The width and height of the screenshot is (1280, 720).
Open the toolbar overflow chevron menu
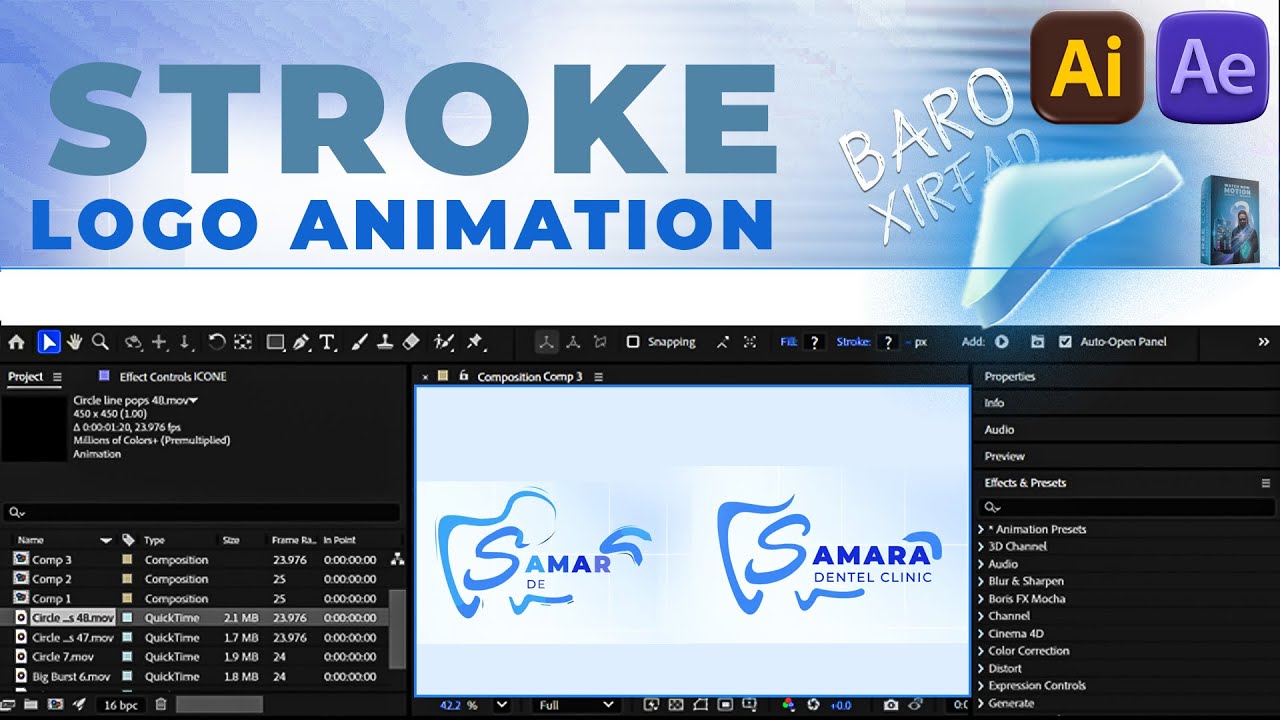tap(1263, 342)
